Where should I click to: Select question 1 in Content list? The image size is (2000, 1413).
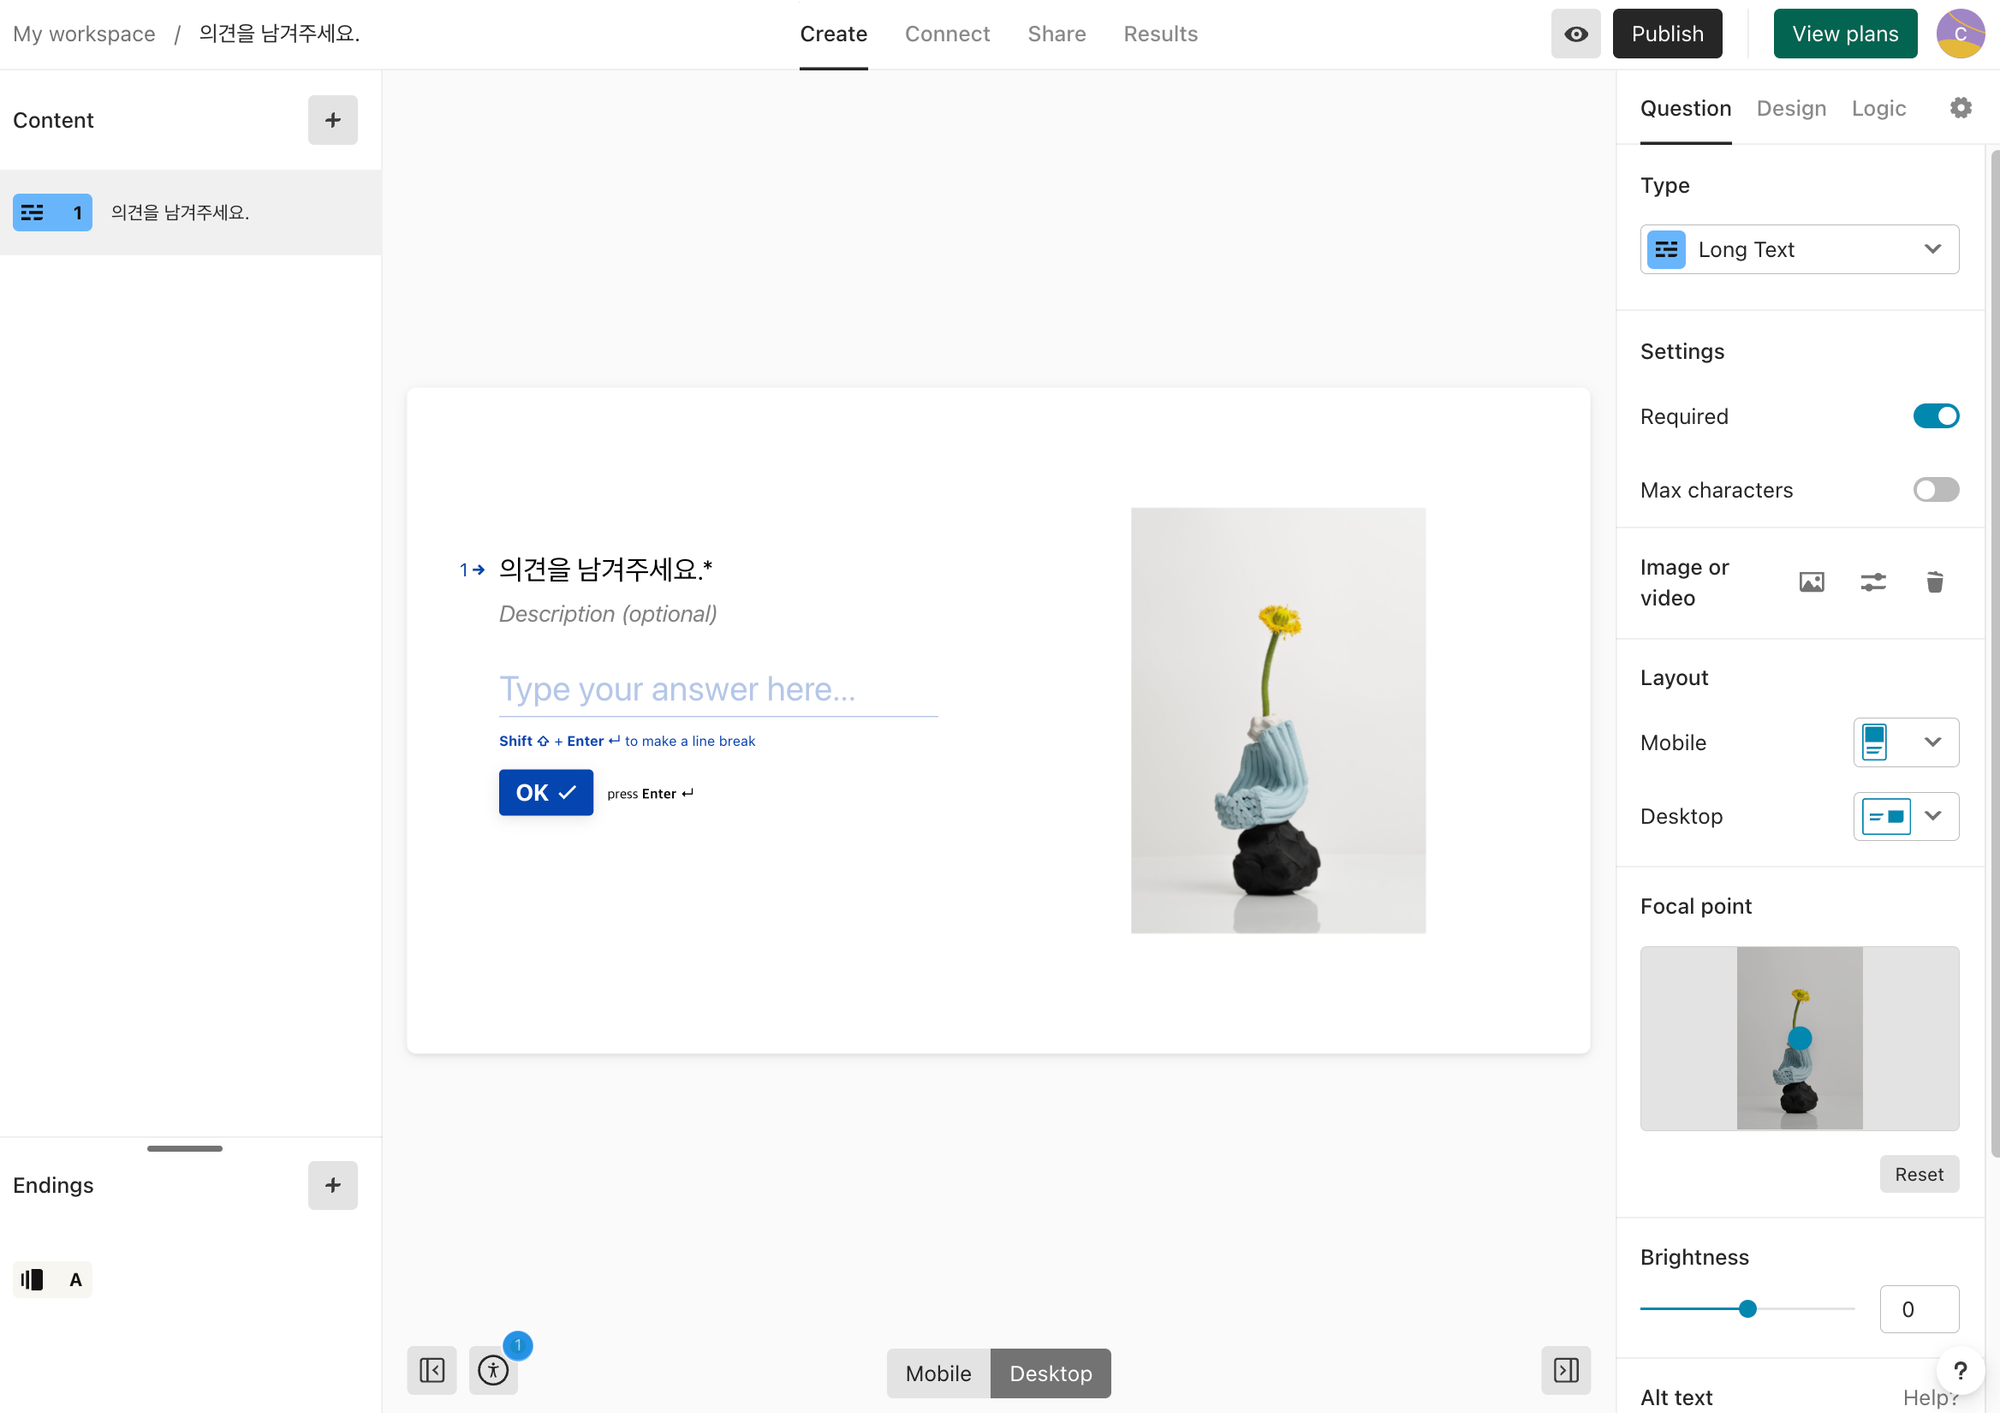coord(190,212)
